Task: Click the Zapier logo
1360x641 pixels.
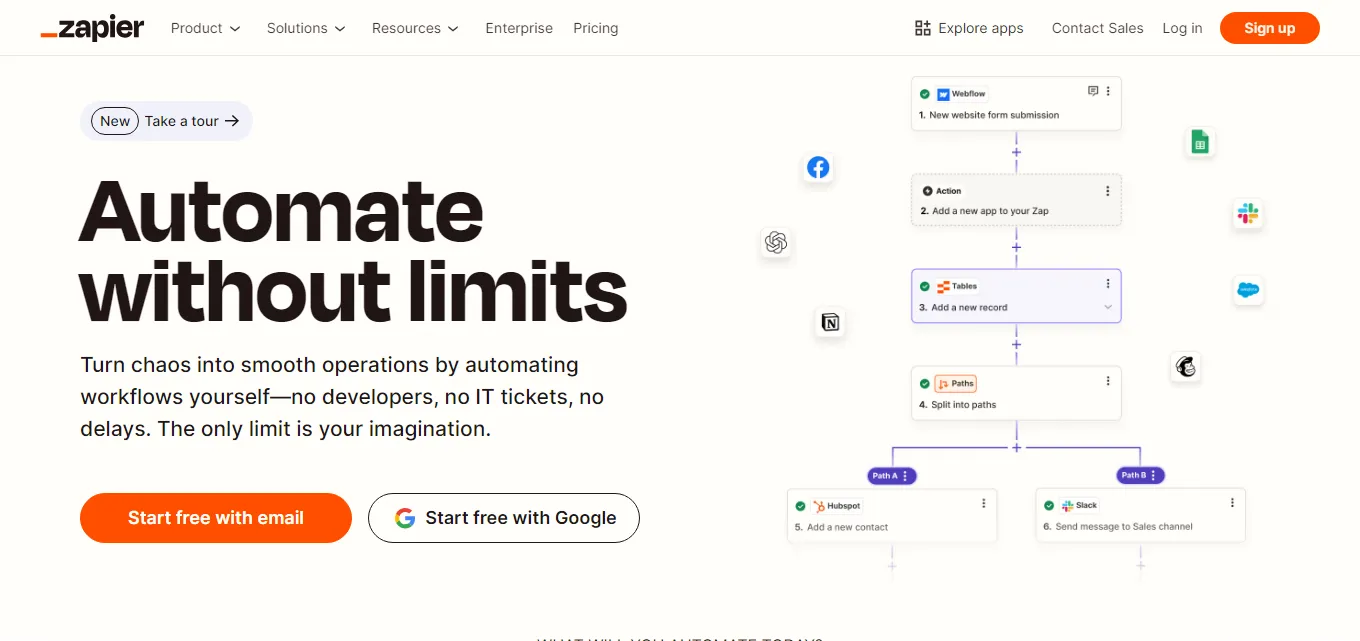Action: 93,28
